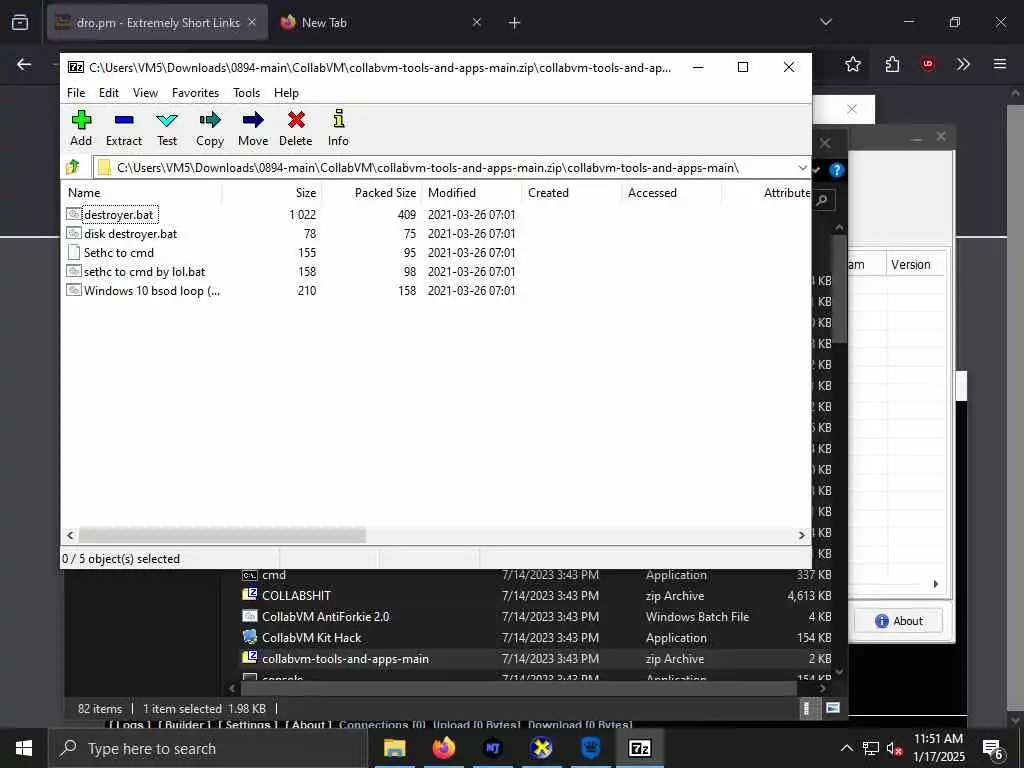Image resolution: width=1024 pixels, height=768 pixels.
Task: Click the Copy toolbar icon
Action: 210,129
